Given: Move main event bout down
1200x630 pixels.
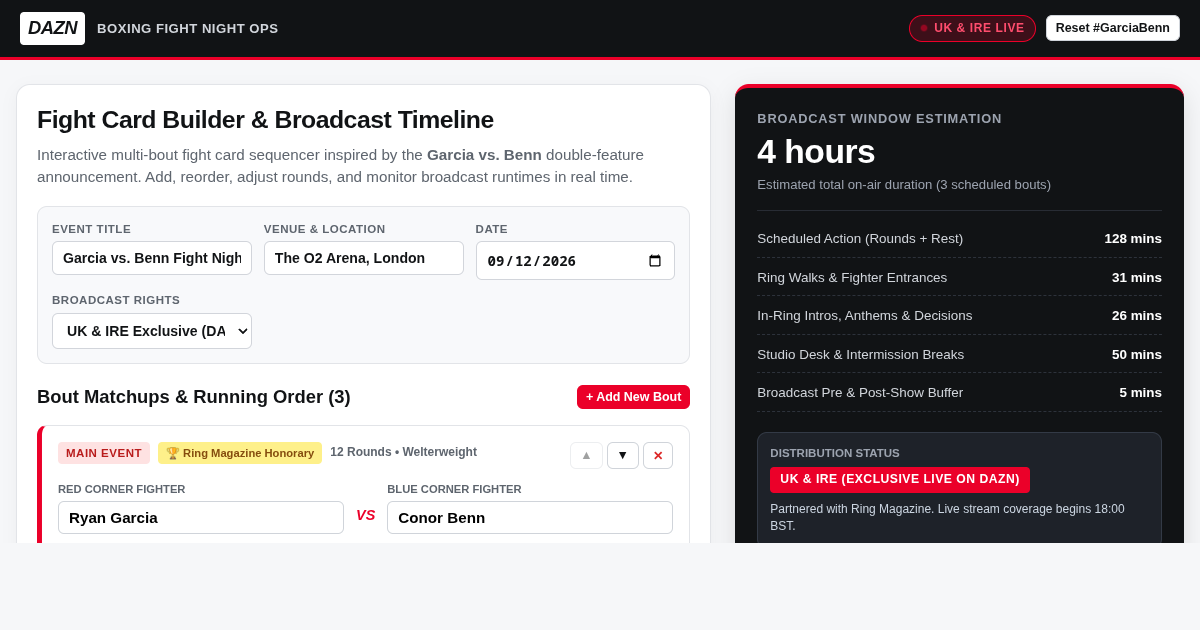Looking at the screenshot, I should [623, 455].
